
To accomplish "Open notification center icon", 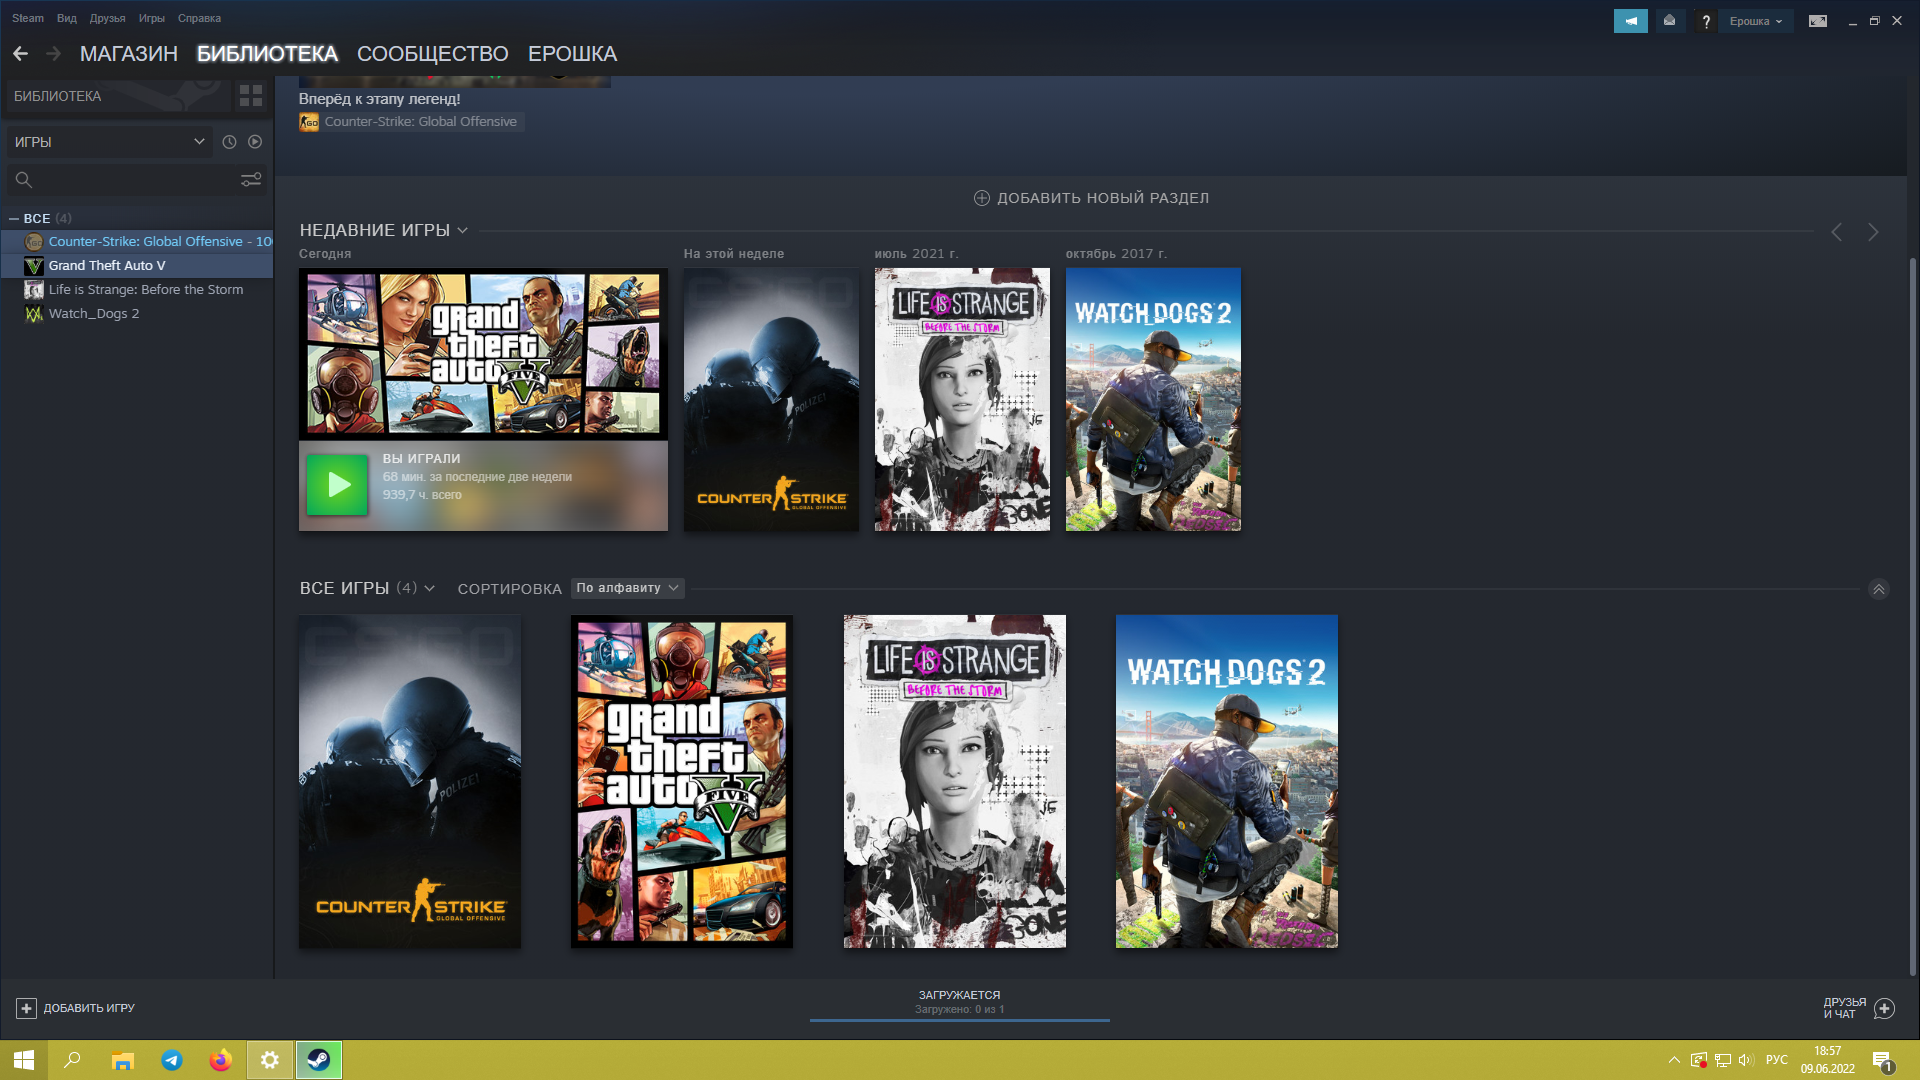I will coord(1883,1061).
